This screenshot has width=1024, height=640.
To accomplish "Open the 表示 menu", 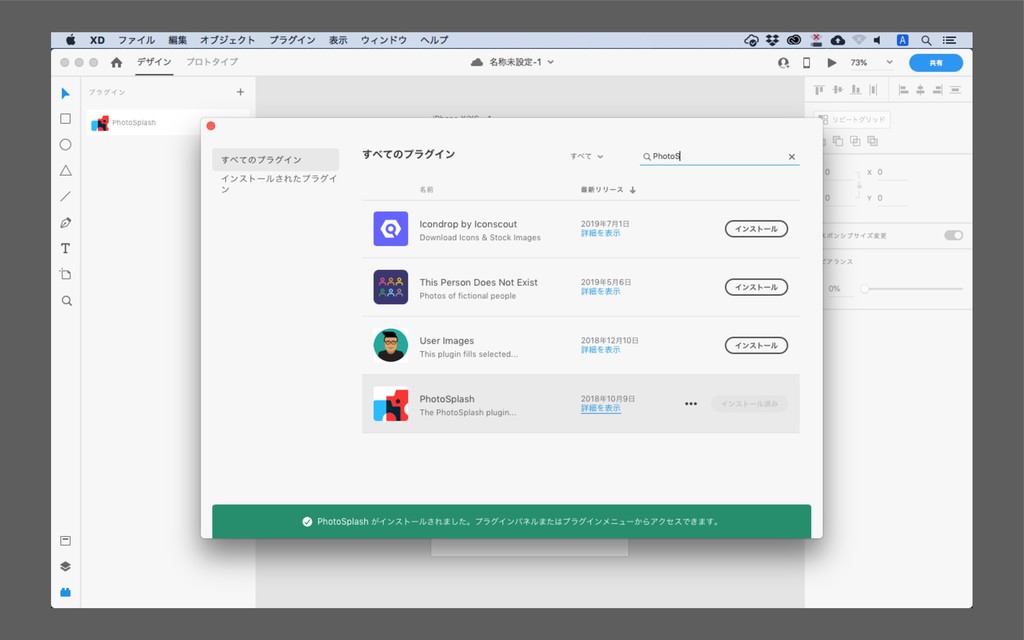I will tap(338, 40).
